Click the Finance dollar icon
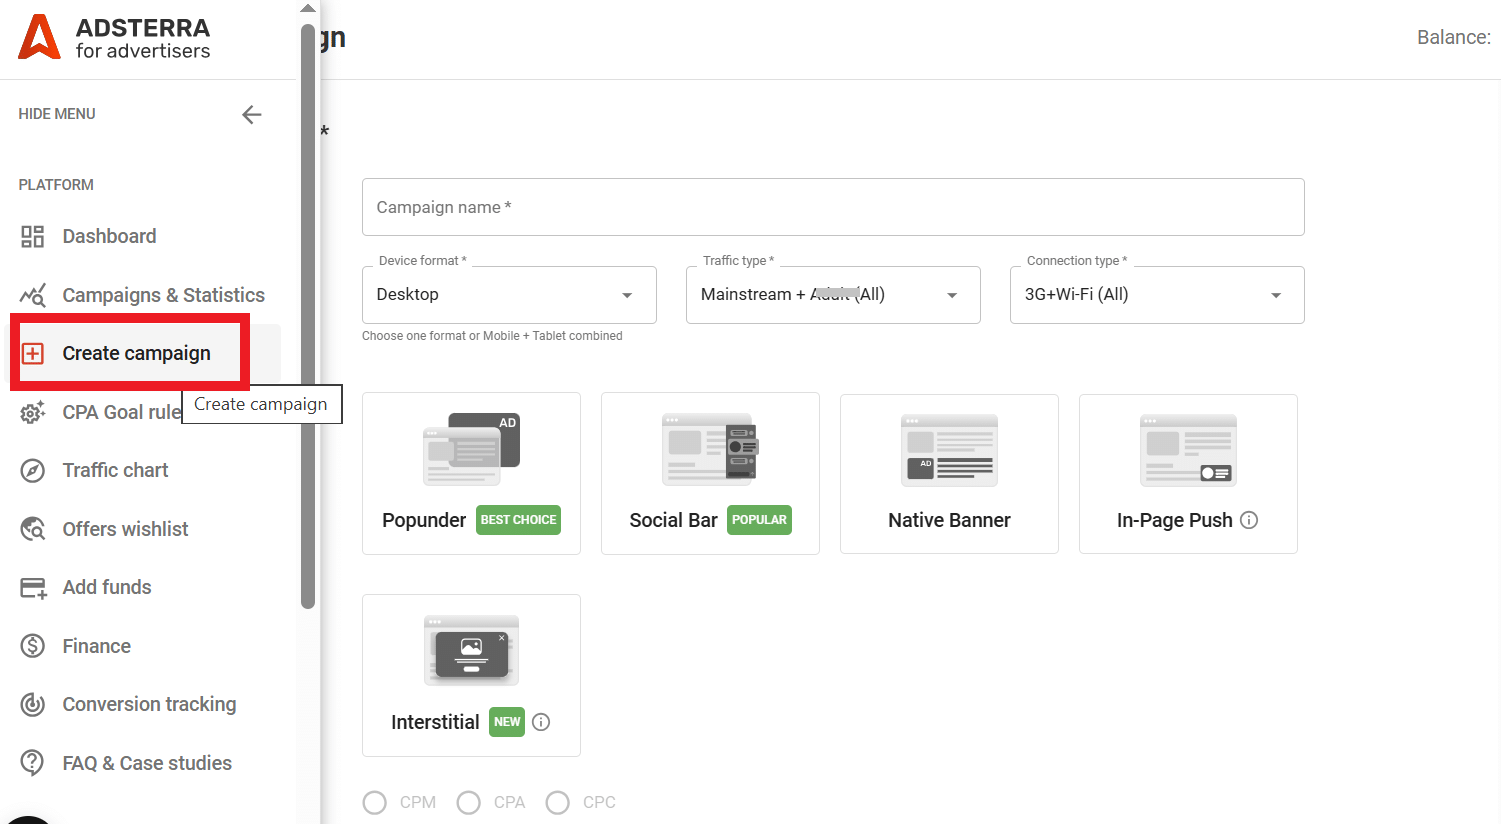Screen dimensions: 1501x824 (x=33, y=646)
